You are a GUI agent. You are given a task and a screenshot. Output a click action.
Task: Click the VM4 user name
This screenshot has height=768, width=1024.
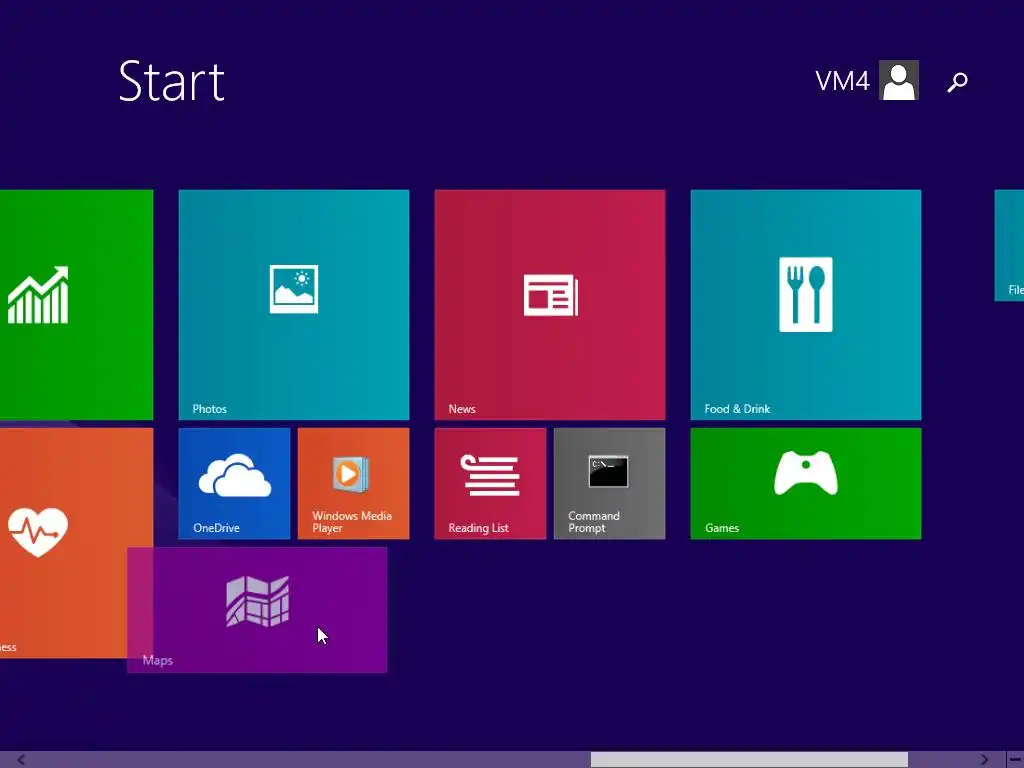842,81
